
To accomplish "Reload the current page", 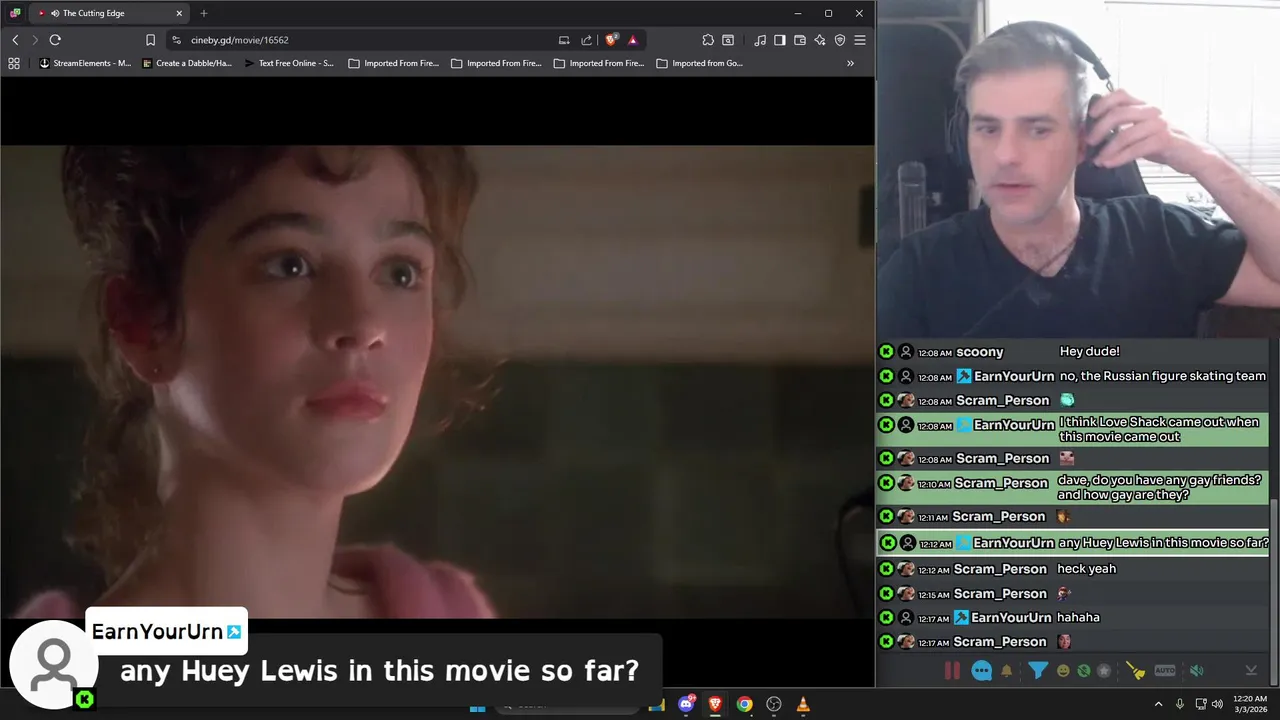I will click(55, 40).
